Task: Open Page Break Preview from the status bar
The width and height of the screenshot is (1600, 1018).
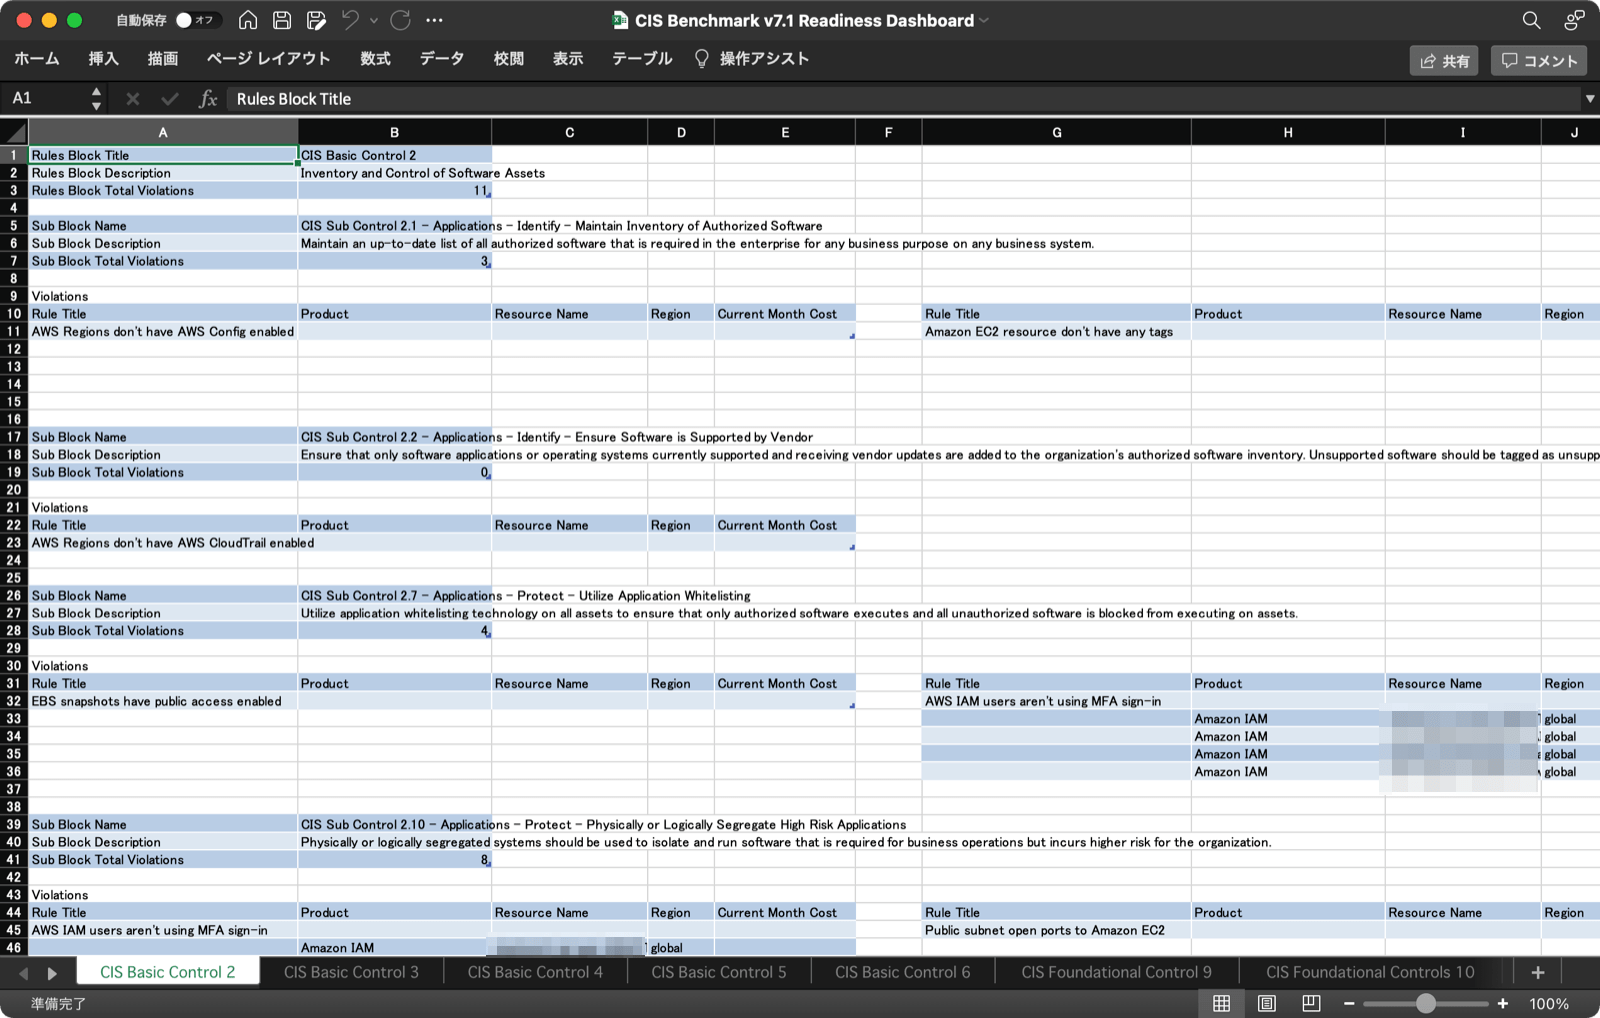Action: tap(1311, 1003)
